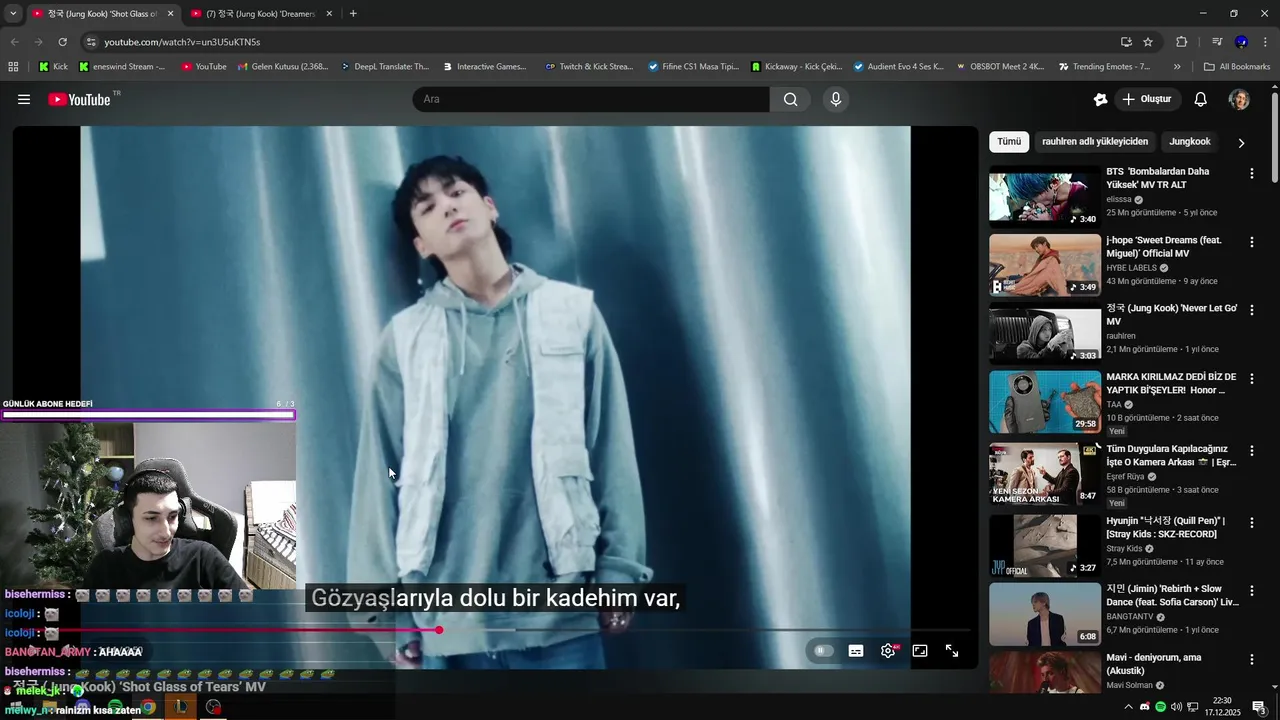Click the red video progress bar scrubber
Image resolution: width=1280 pixels, height=720 pixels.
[x=439, y=630]
